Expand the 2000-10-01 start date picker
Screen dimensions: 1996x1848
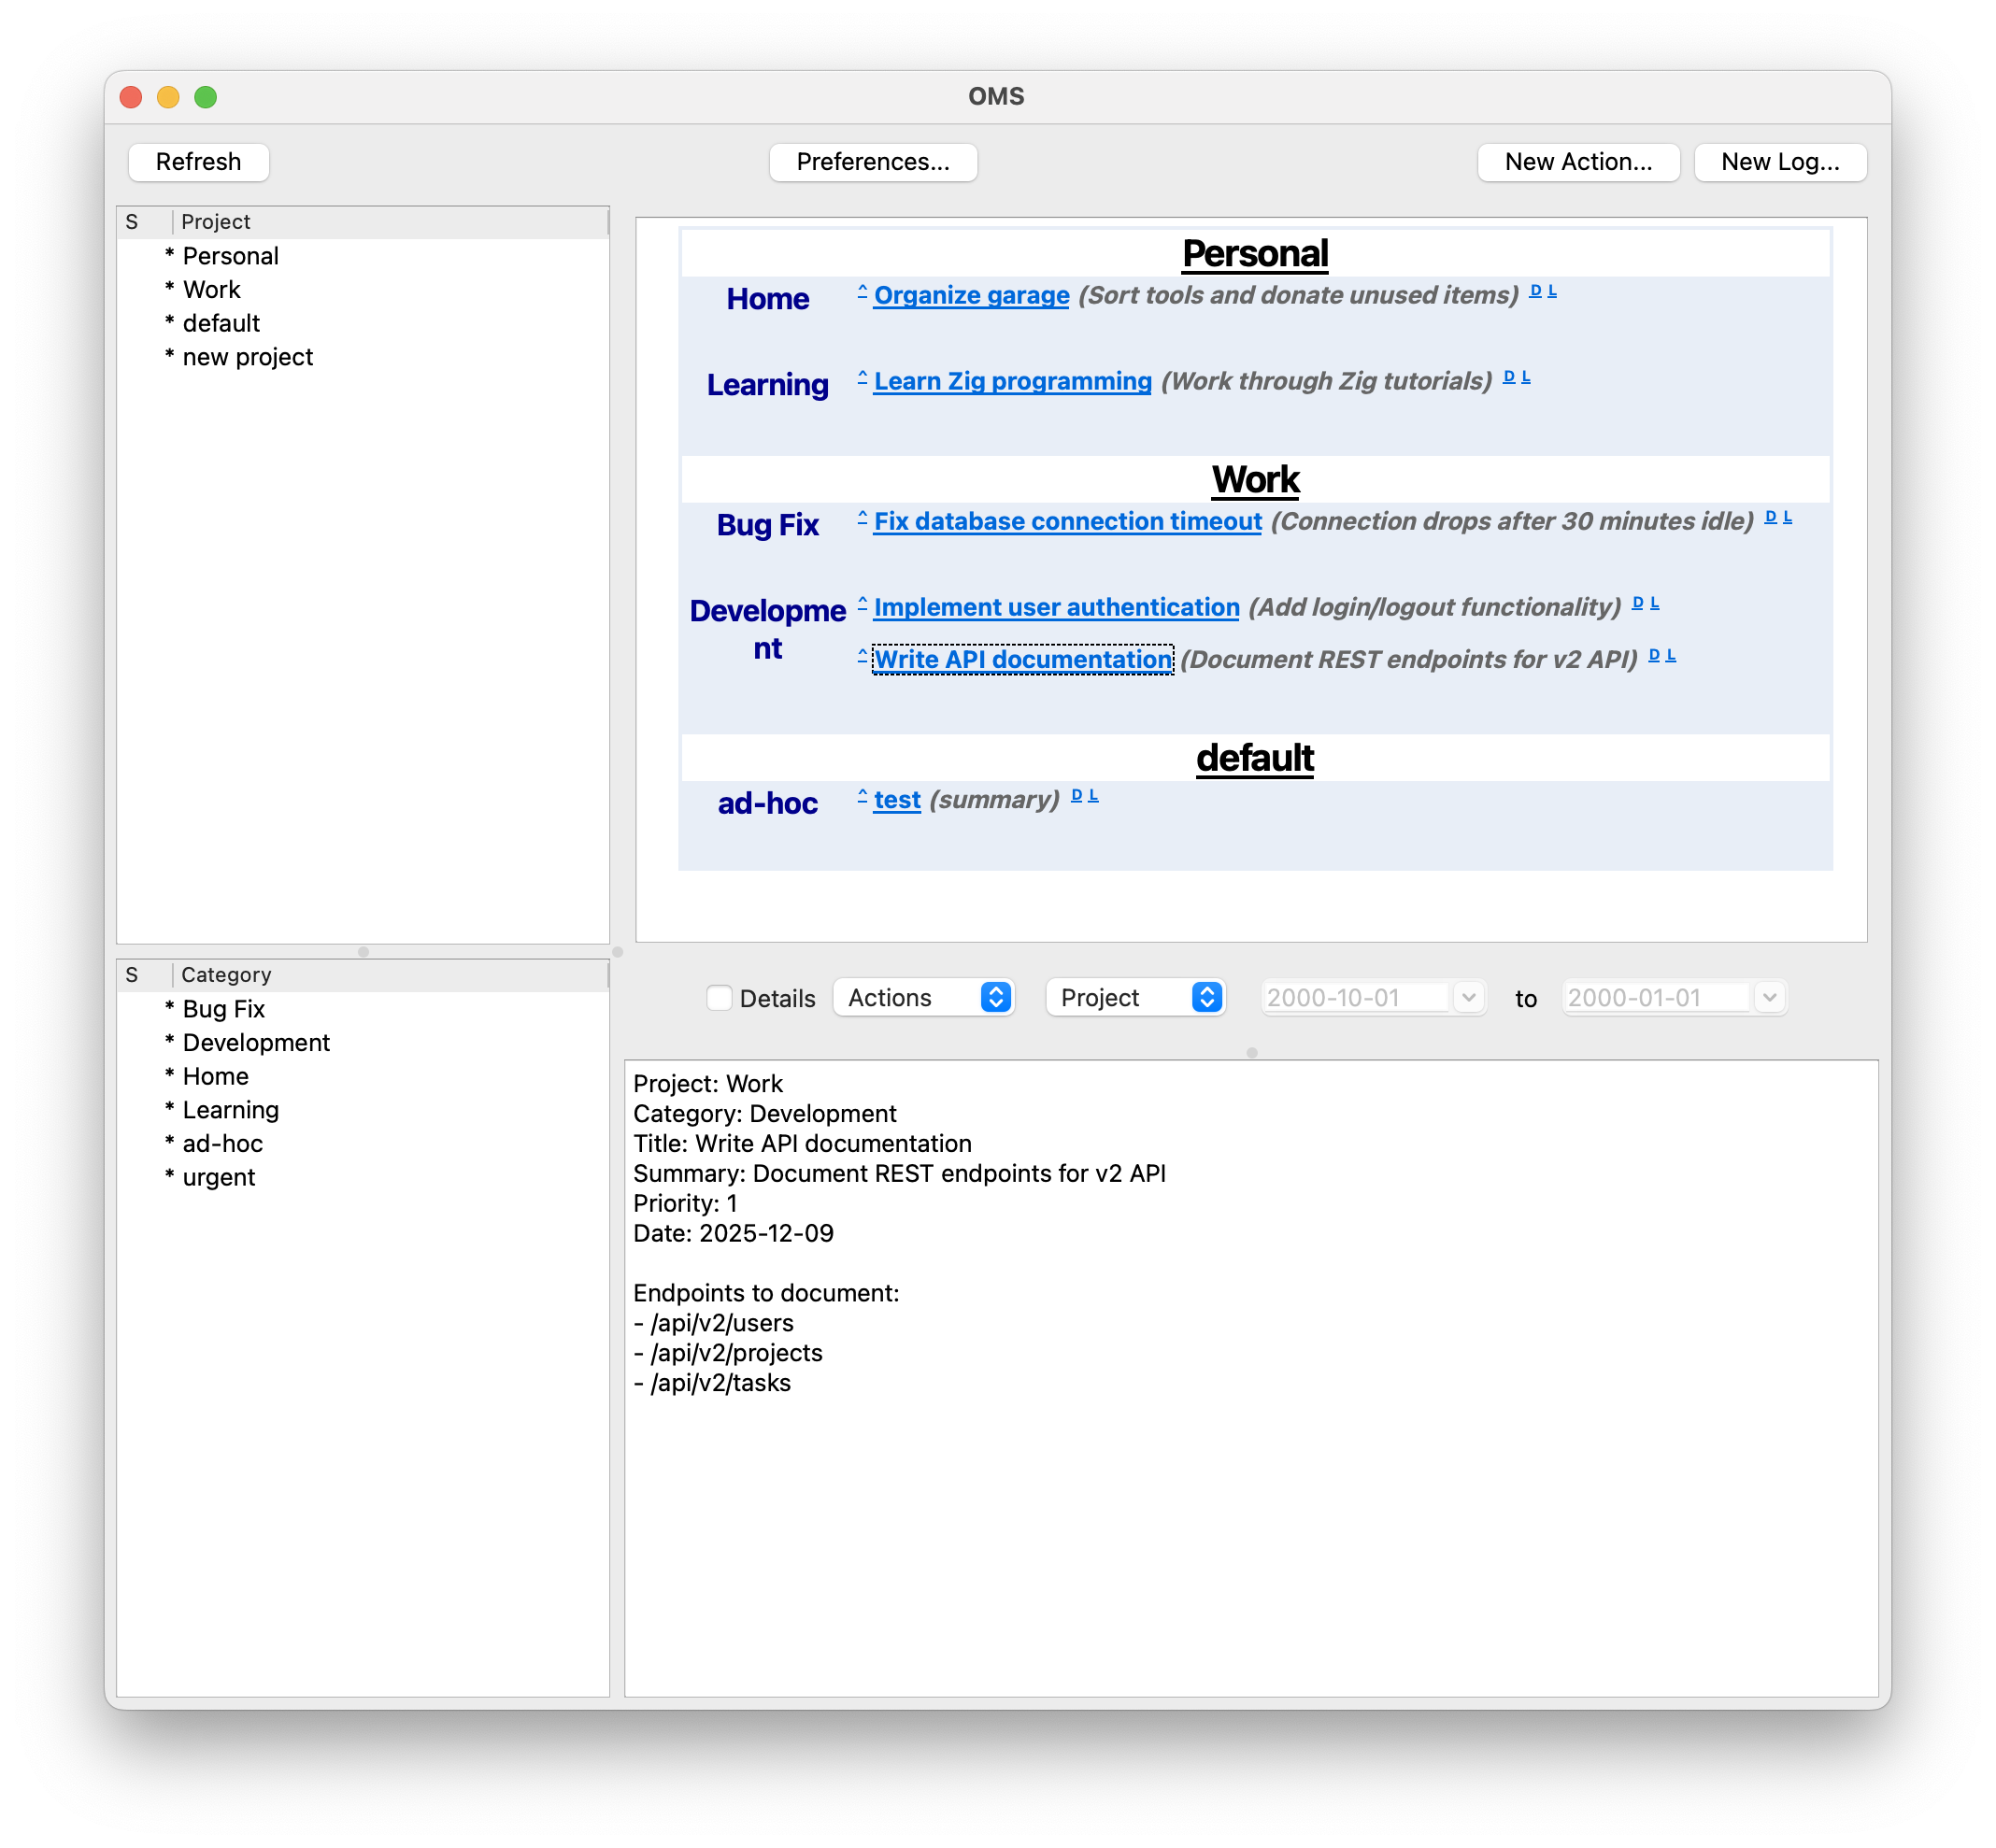1468,998
